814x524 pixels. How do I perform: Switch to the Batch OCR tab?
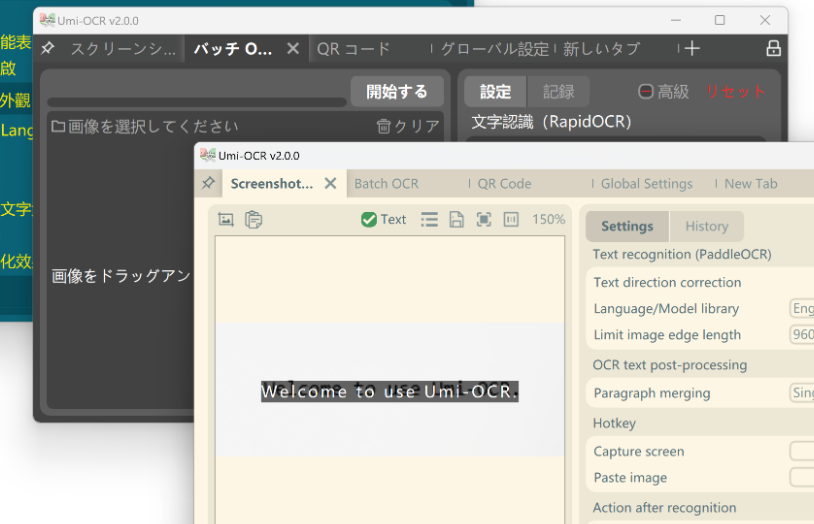pos(386,184)
